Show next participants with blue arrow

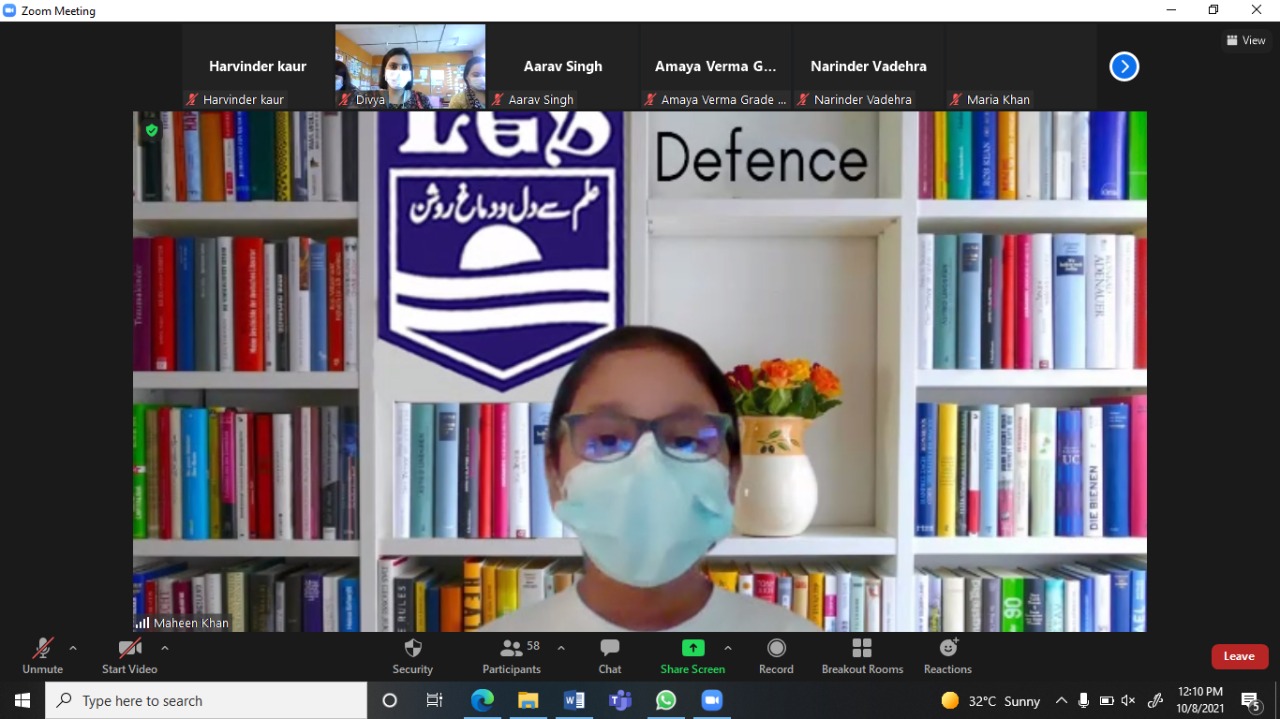(x=1124, y=66)
